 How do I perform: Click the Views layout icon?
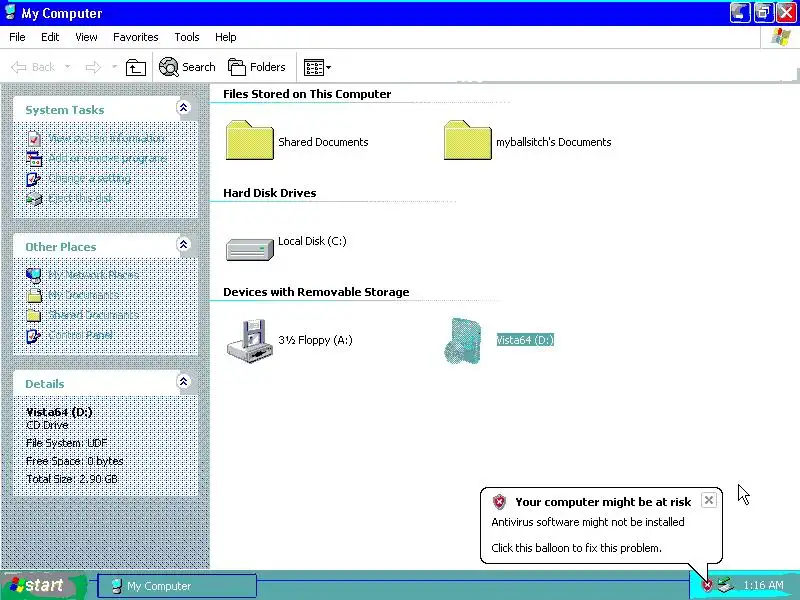[x=313, y=67]
